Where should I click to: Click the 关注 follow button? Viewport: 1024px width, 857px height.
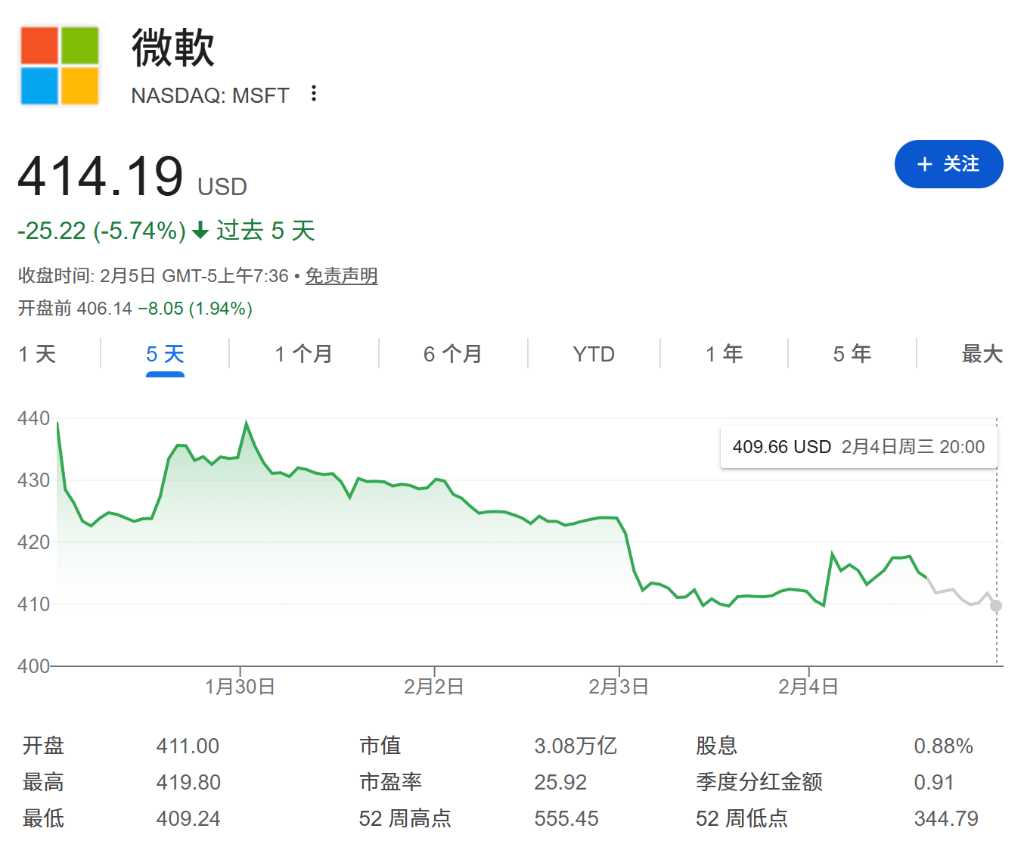tap(948, 164)
